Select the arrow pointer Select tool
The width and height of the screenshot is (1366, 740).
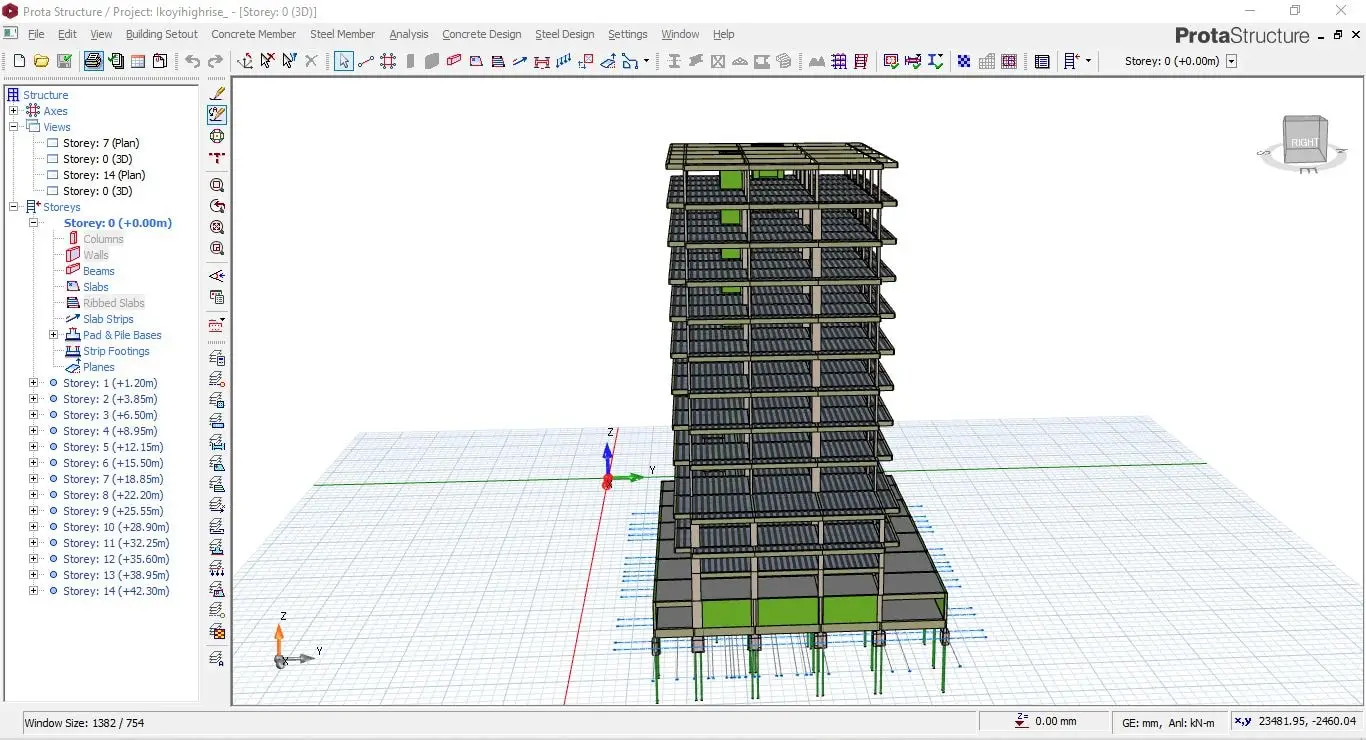pyautogui.click(x=344, y=61)
